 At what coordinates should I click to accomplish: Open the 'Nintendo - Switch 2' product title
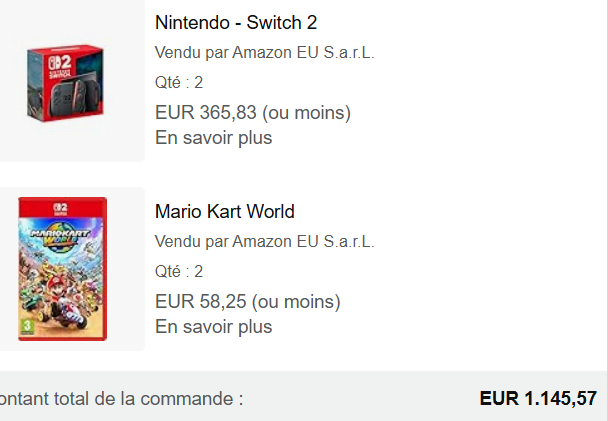pos(236,22)
